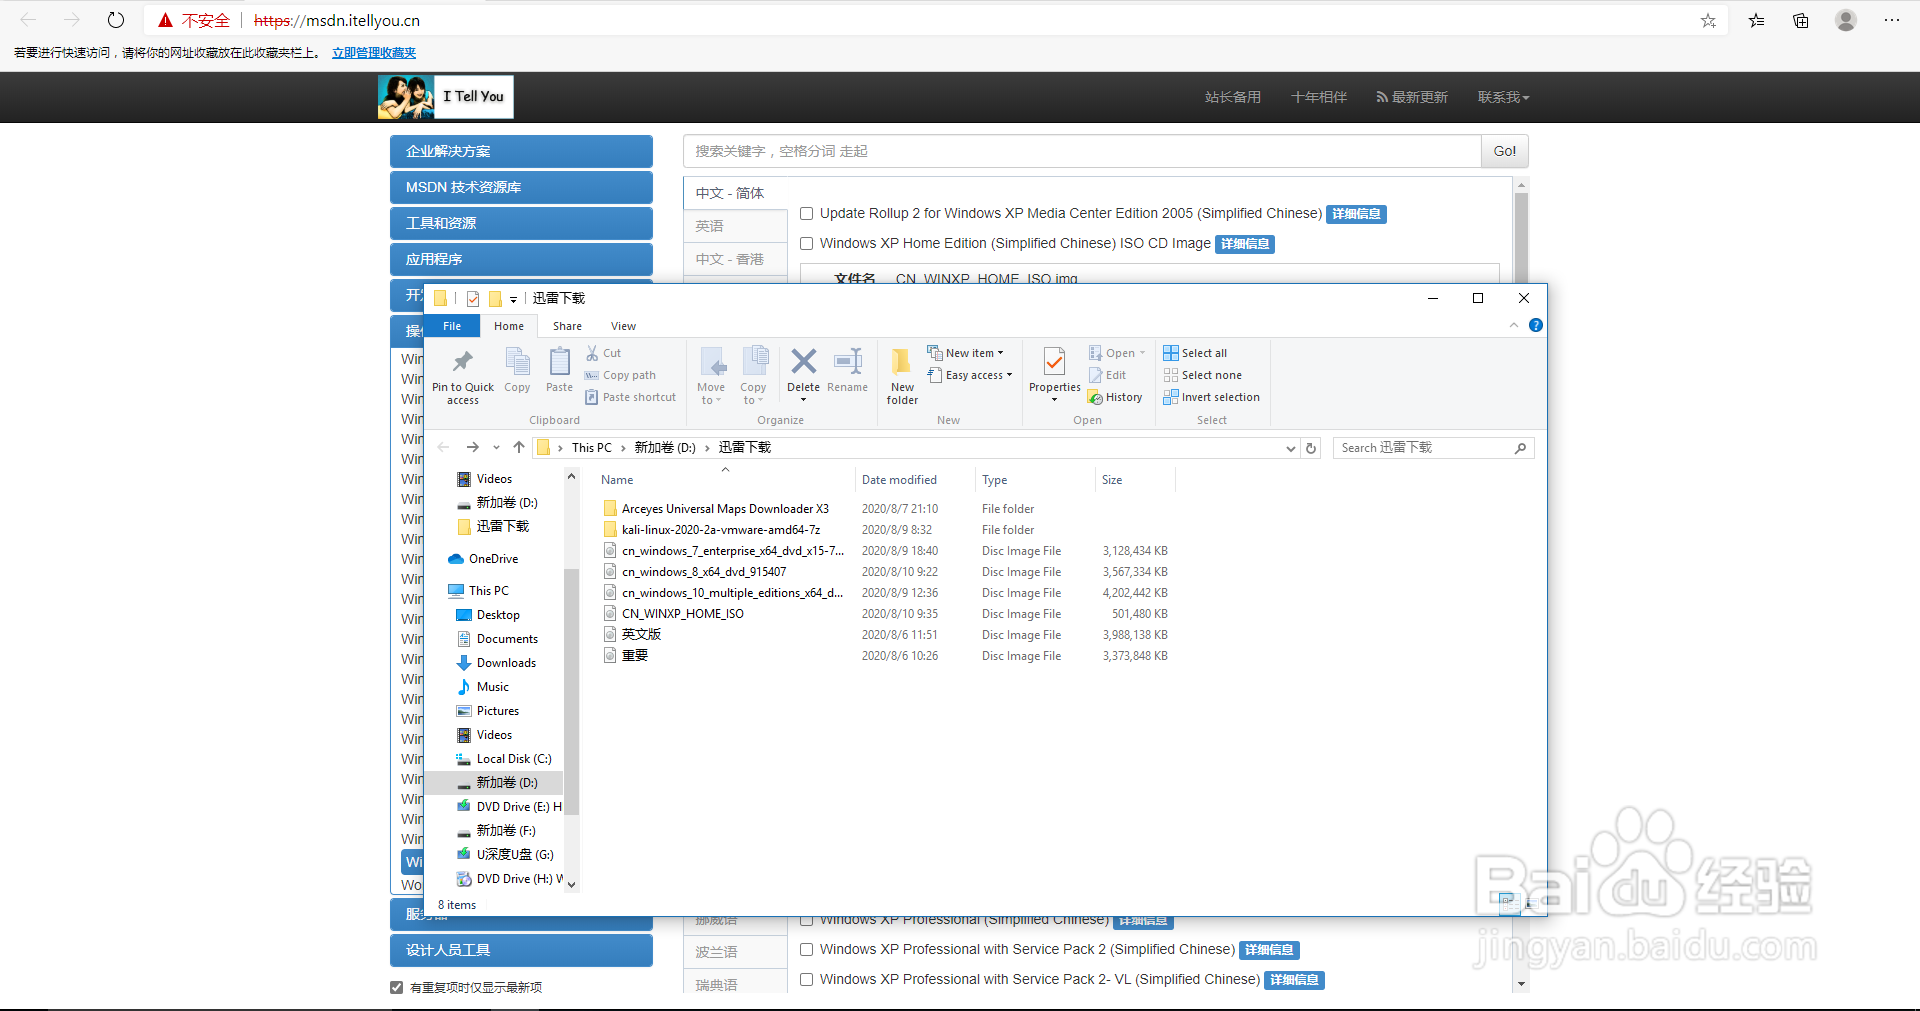
Task: Click Invert selection in ribbon
Action: [x=1212, y=397]
